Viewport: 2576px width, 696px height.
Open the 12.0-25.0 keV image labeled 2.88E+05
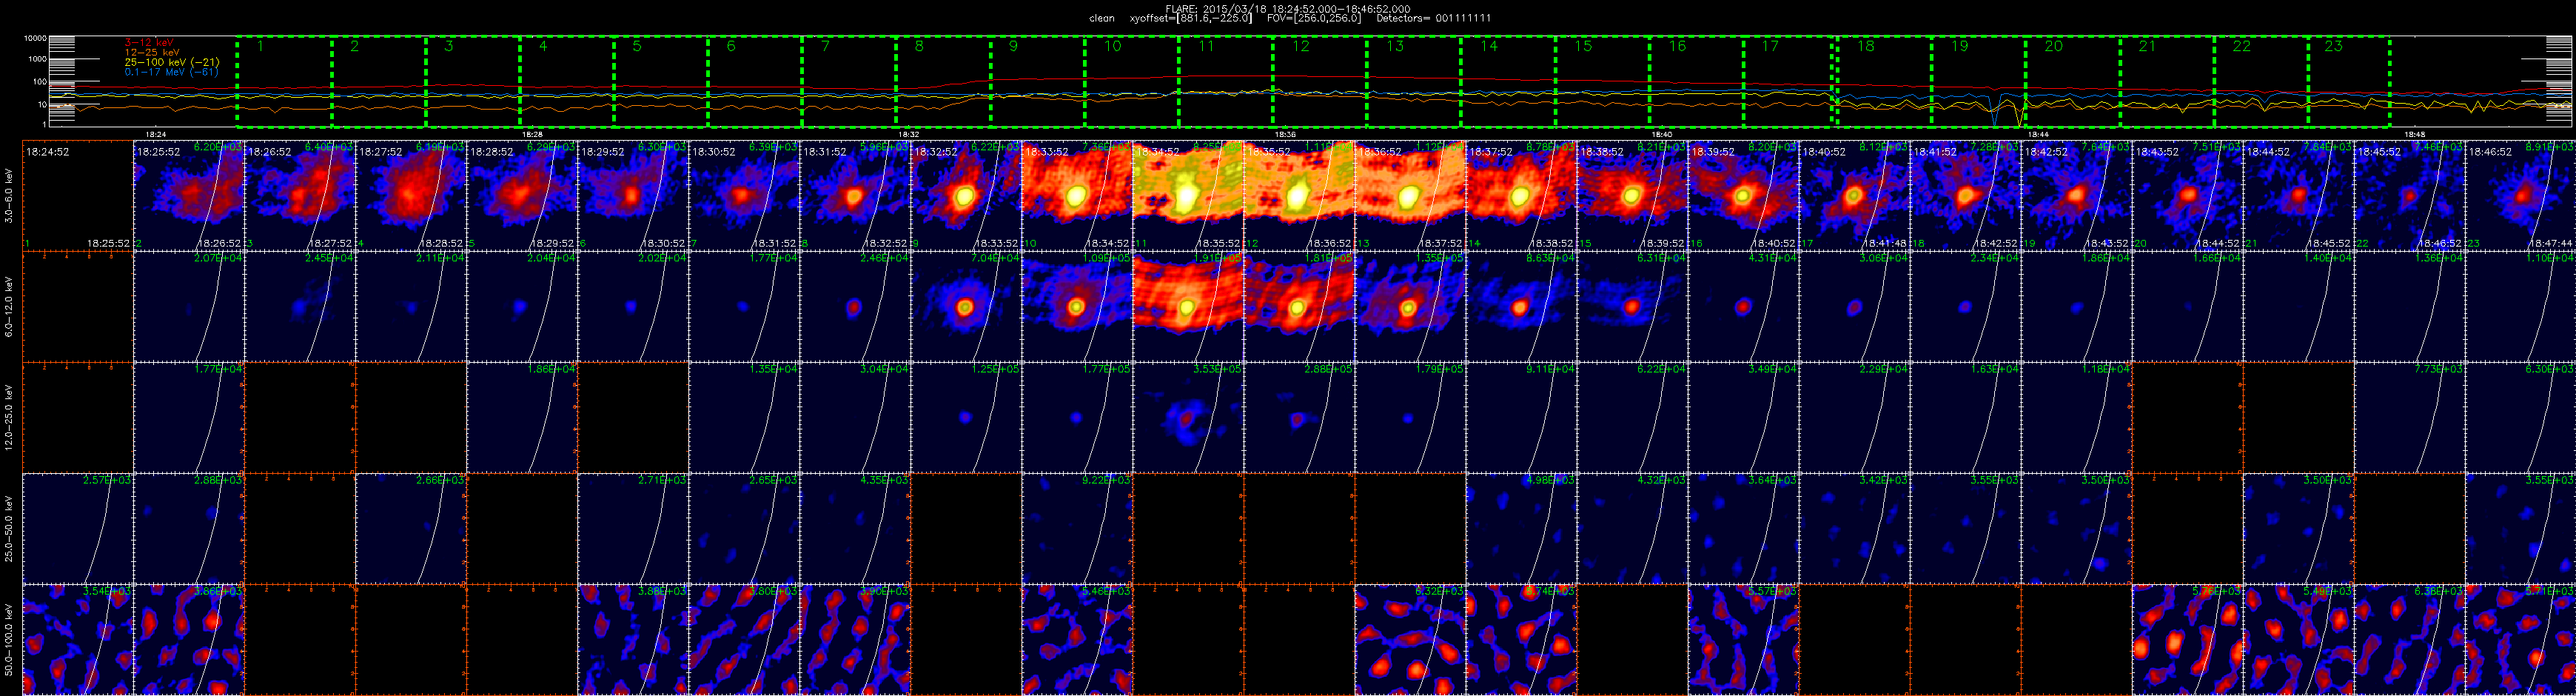1299,418
